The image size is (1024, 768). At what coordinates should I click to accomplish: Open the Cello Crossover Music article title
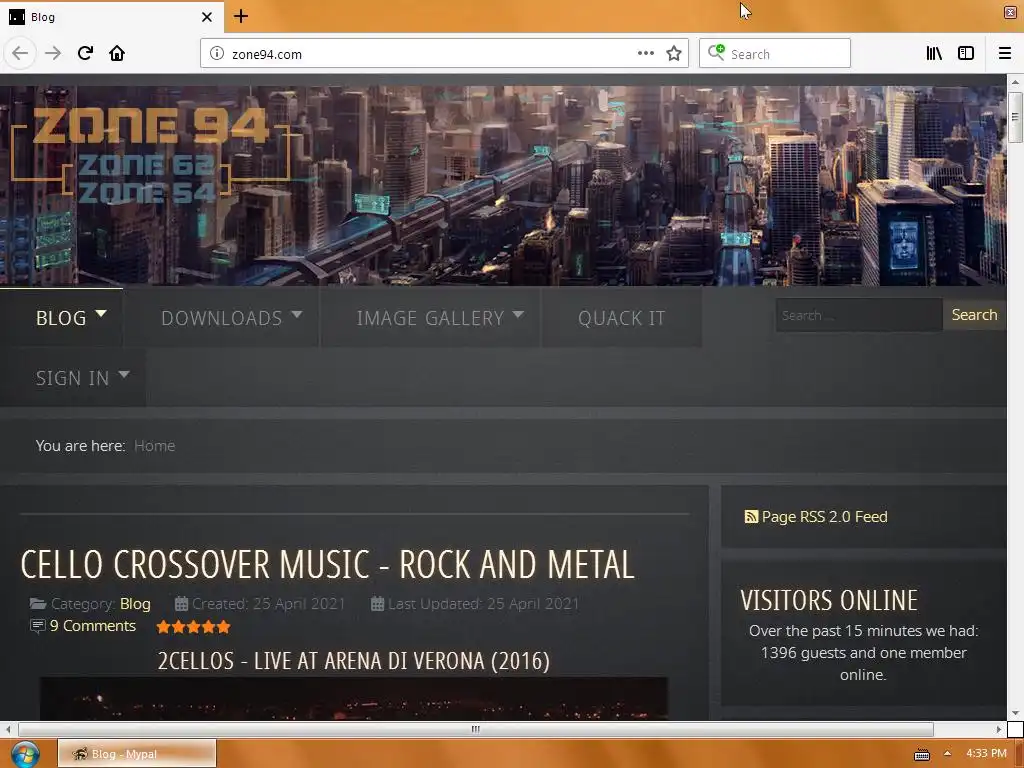point(327,565)
